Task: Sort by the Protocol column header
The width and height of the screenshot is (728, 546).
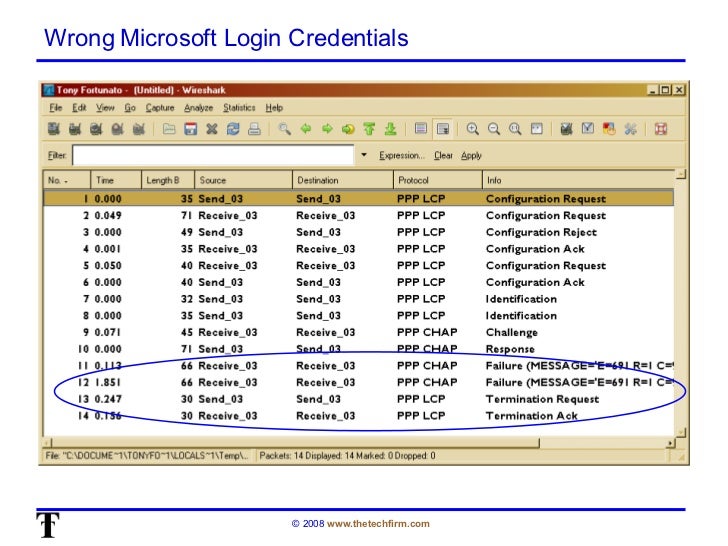Action: tap(438, 180)
